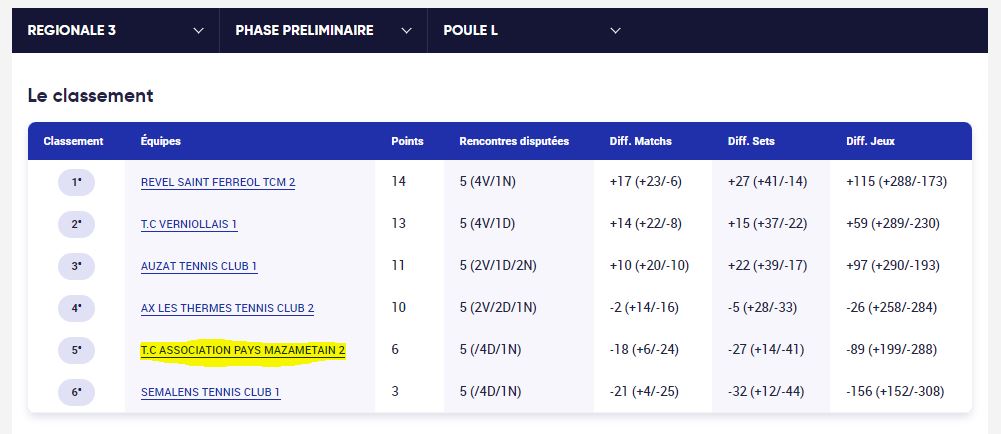Expand the PHASE PRELIMINAIRE dropdown

tap(323, 31)
